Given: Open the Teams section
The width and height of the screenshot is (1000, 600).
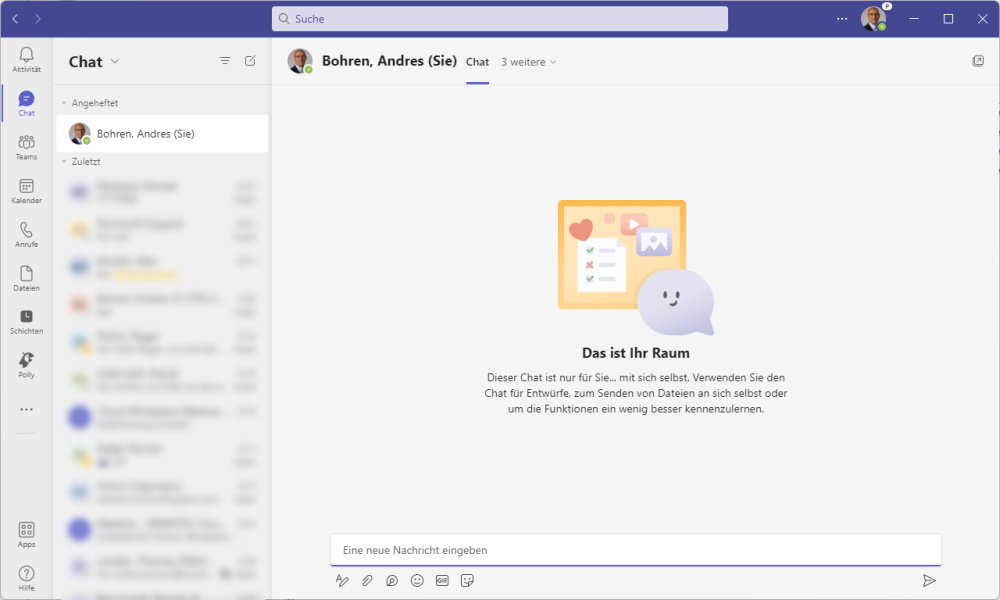Looking at the screenshot, I should 26,147.
